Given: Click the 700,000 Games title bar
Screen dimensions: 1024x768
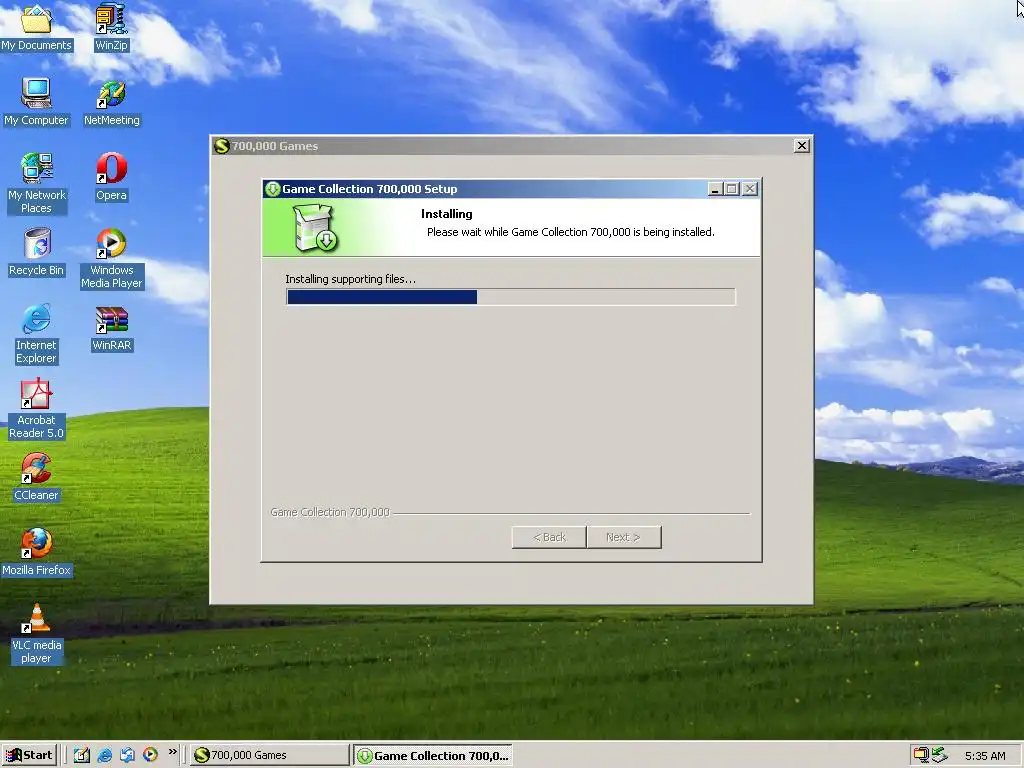Looking at the screenshot, I should pos(511,146).
